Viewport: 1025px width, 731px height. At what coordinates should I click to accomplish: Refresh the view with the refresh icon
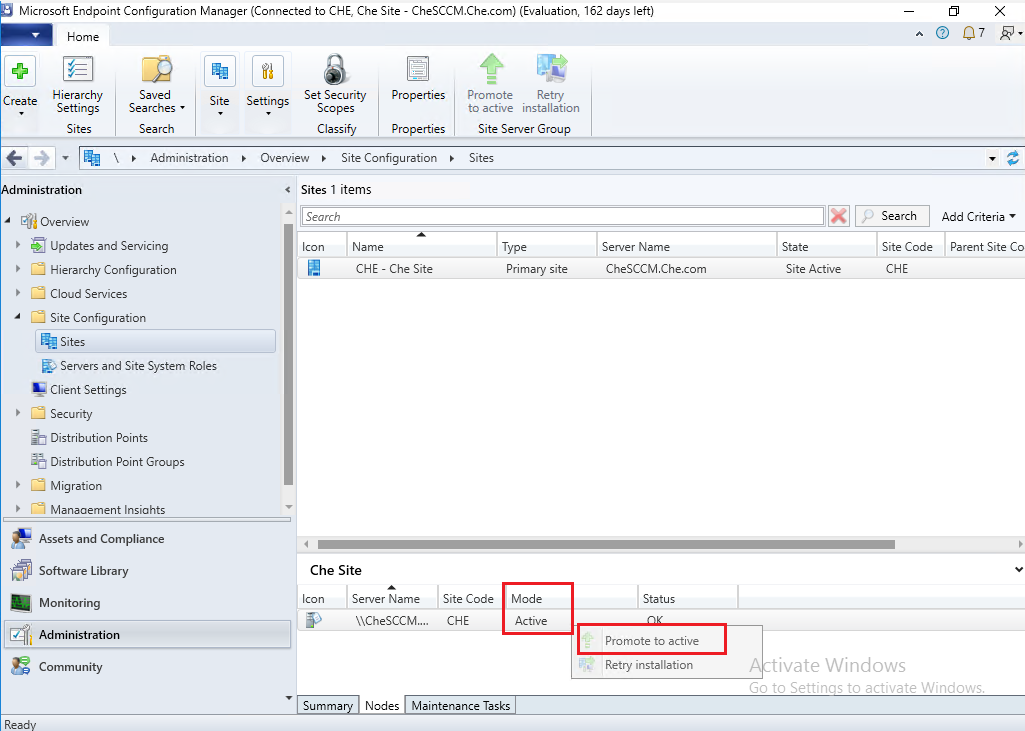1013,158
